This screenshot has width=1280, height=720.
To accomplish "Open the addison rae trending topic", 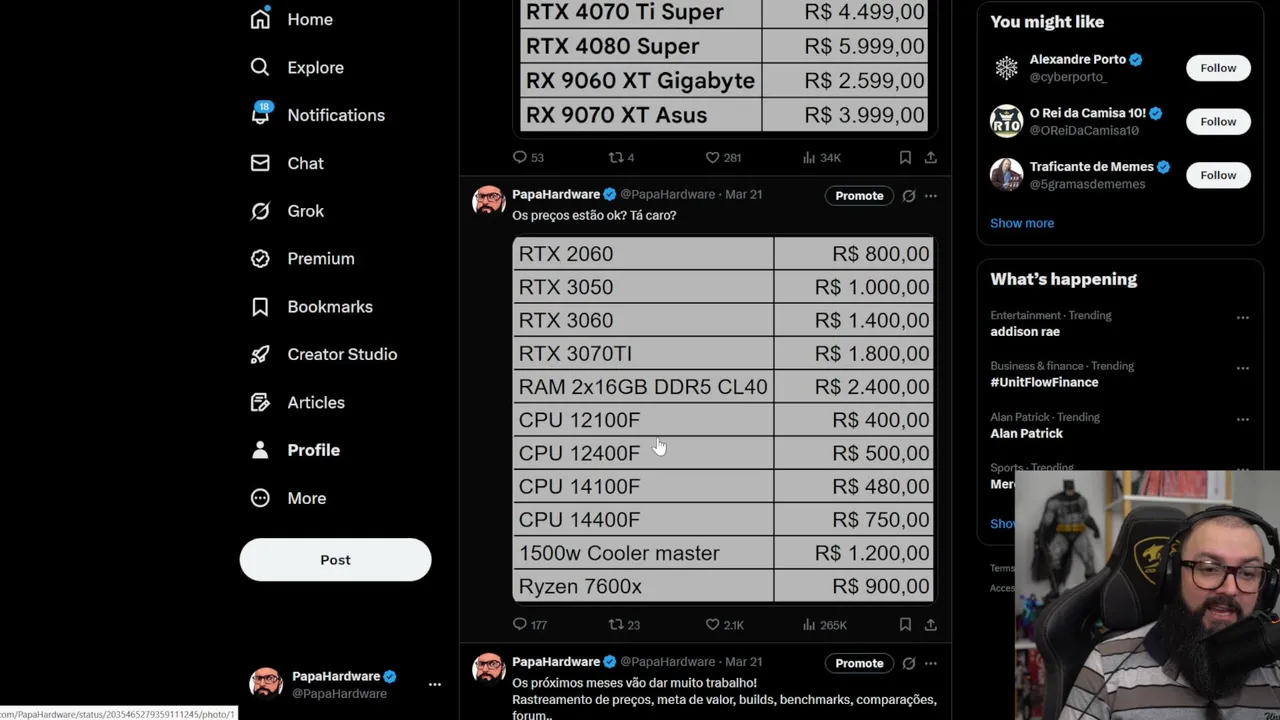I will coord(1025,331).
